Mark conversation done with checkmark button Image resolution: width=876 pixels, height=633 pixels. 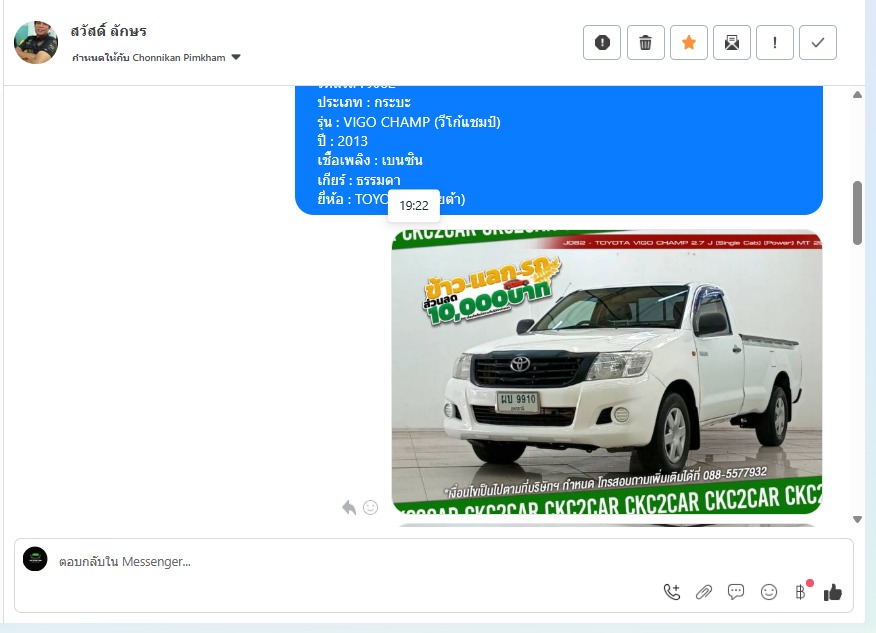[x=817, y=42]
